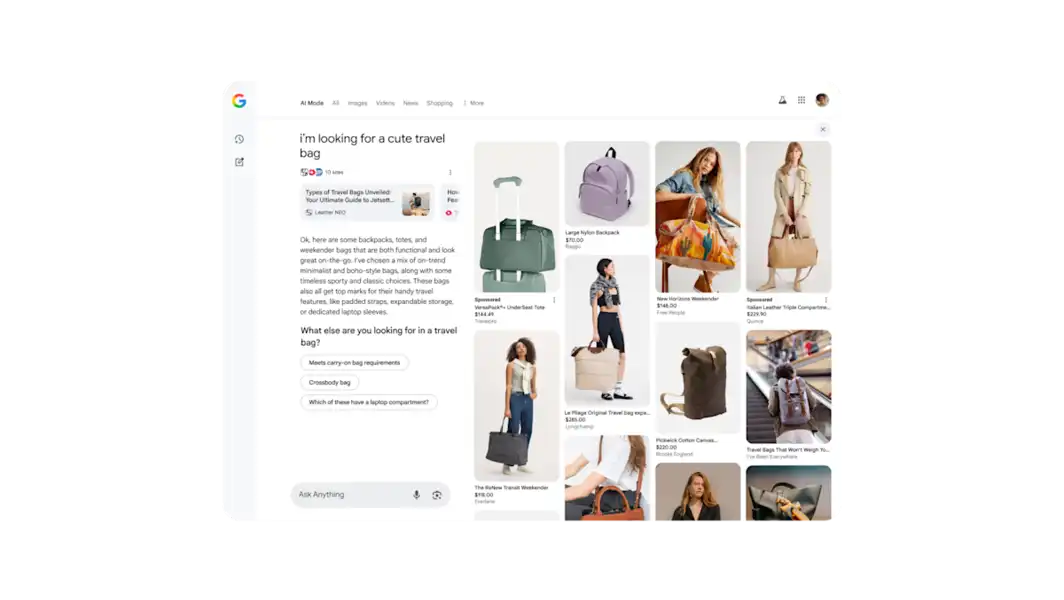1064x600 pixels.
Task: Expand the More navigation menu
Action: coord(476,103)
